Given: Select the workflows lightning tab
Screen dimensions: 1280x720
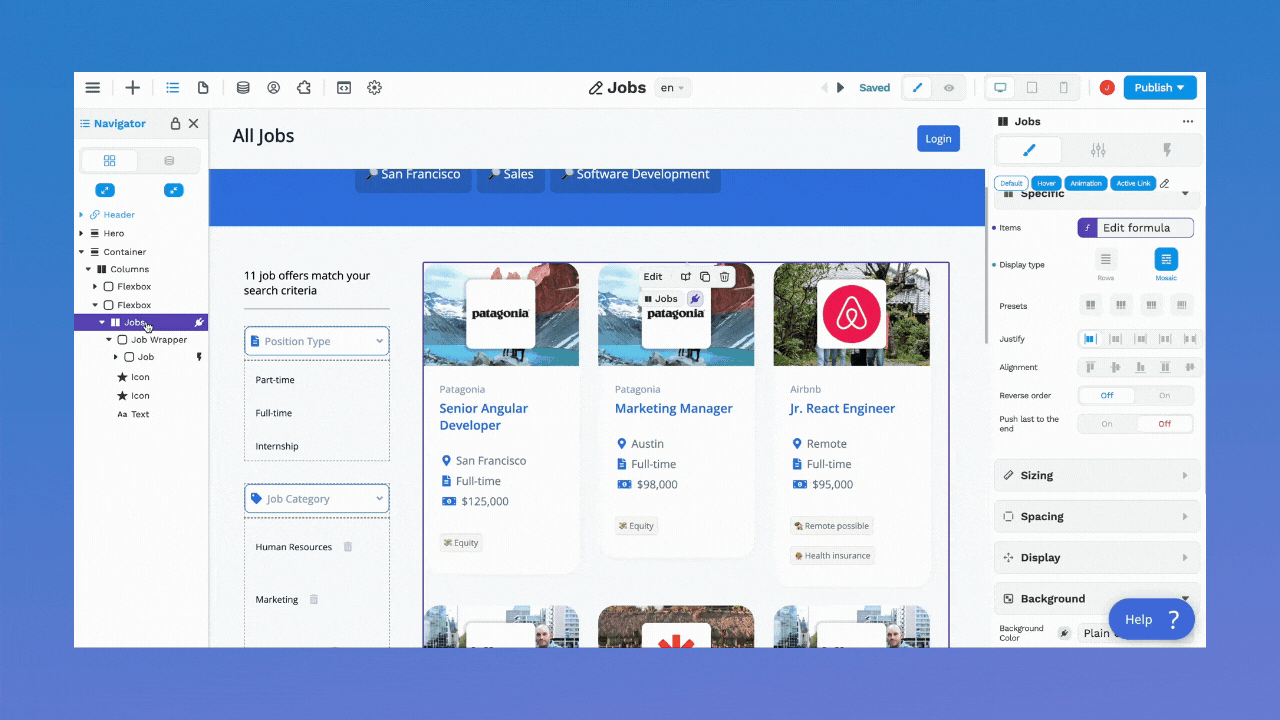Looking at the screenshot, I should tap(1166, 150).
